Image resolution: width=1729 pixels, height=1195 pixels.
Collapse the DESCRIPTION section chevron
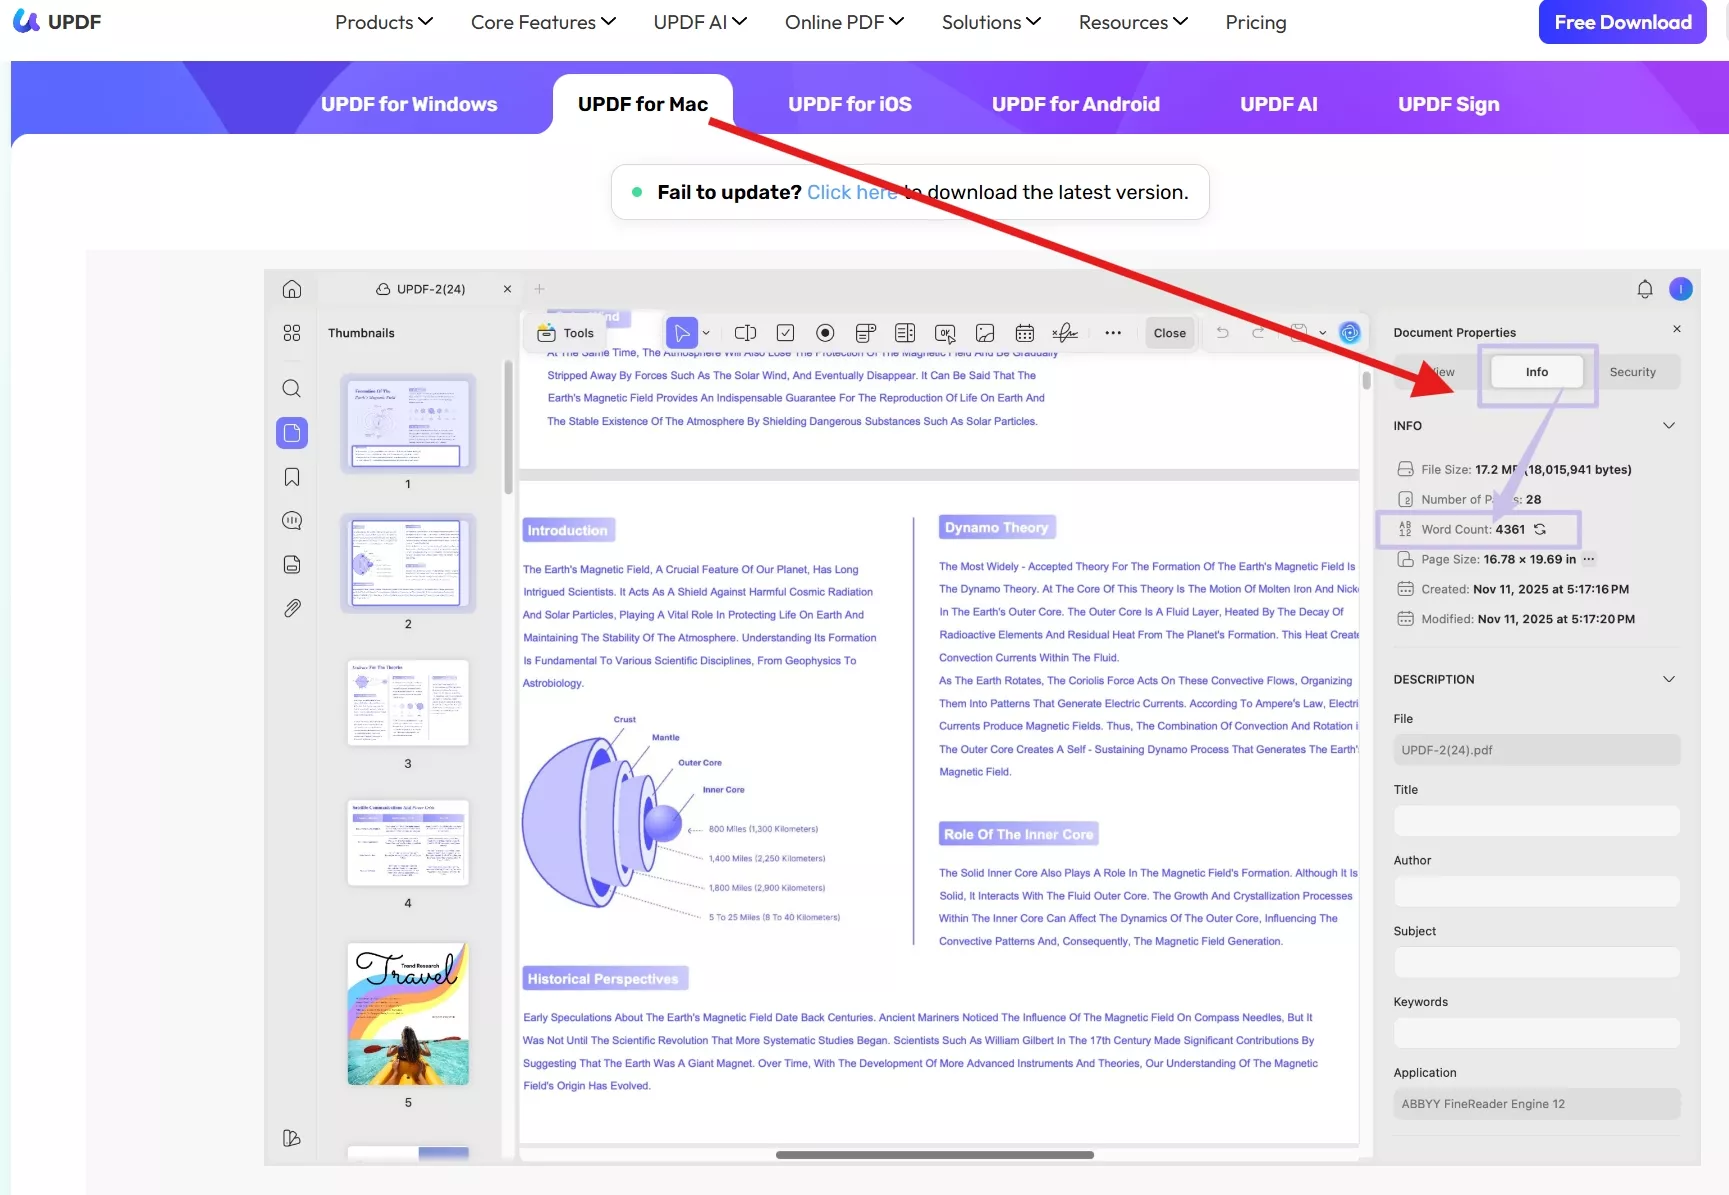1669,679
